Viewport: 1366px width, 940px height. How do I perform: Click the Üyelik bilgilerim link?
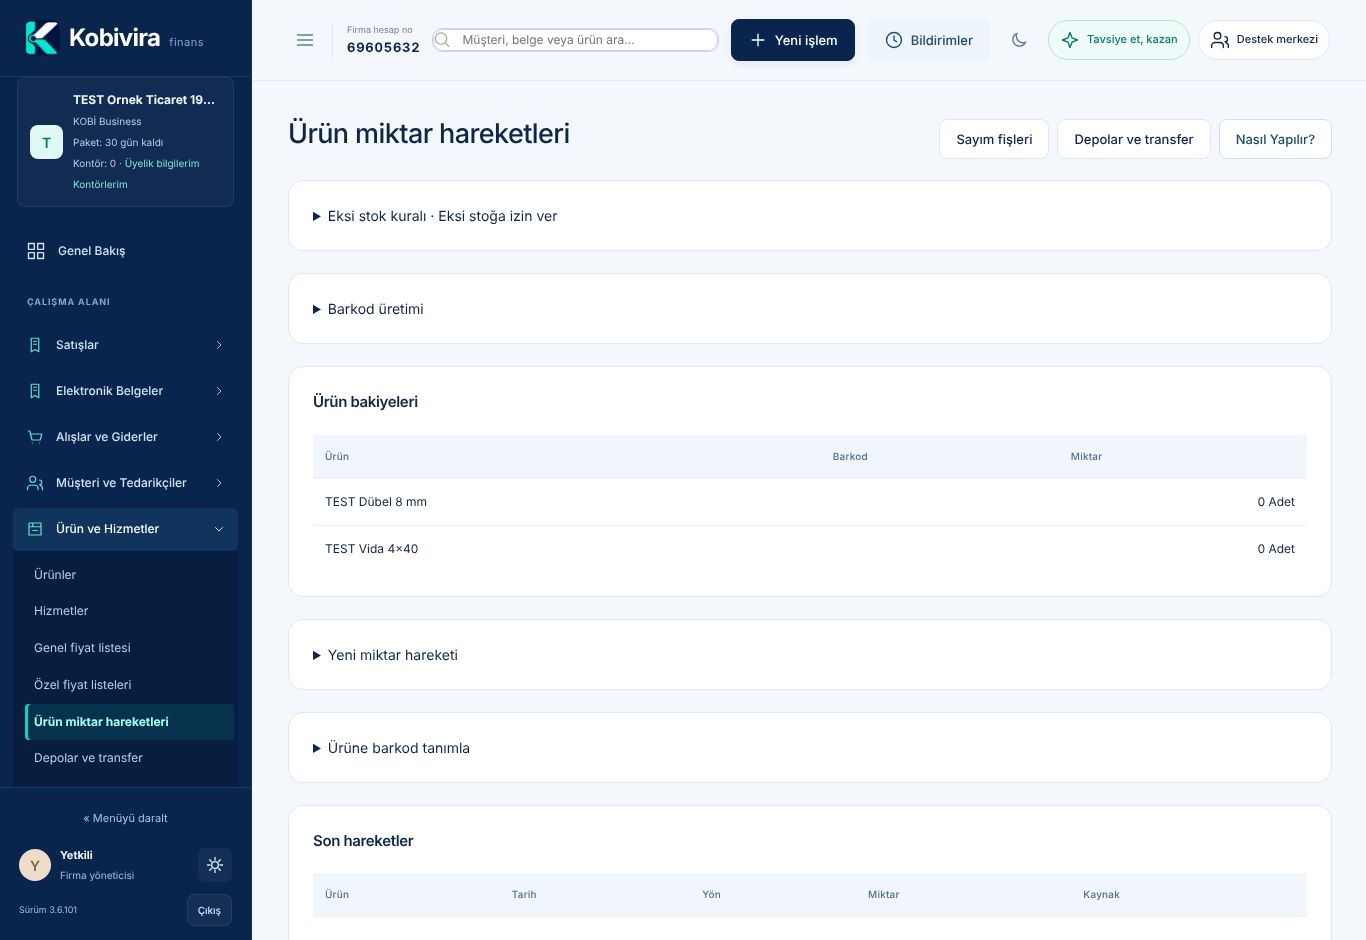click(x=162, y=163)
